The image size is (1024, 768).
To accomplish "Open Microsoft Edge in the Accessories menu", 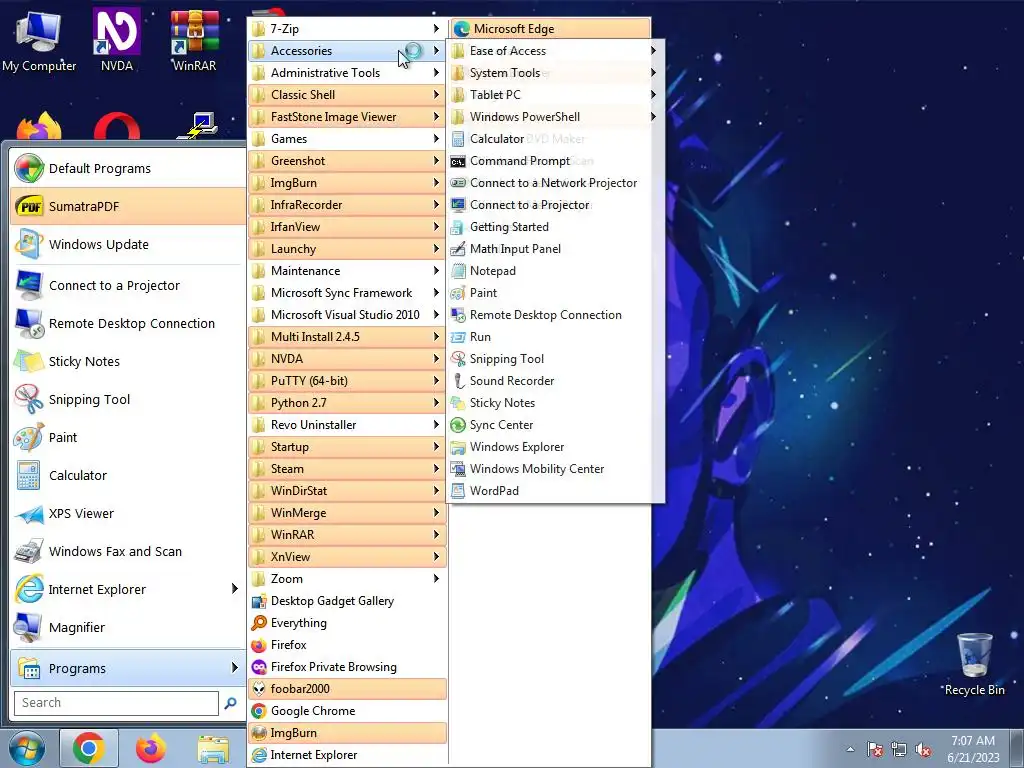I will click(x=551, y=29).
